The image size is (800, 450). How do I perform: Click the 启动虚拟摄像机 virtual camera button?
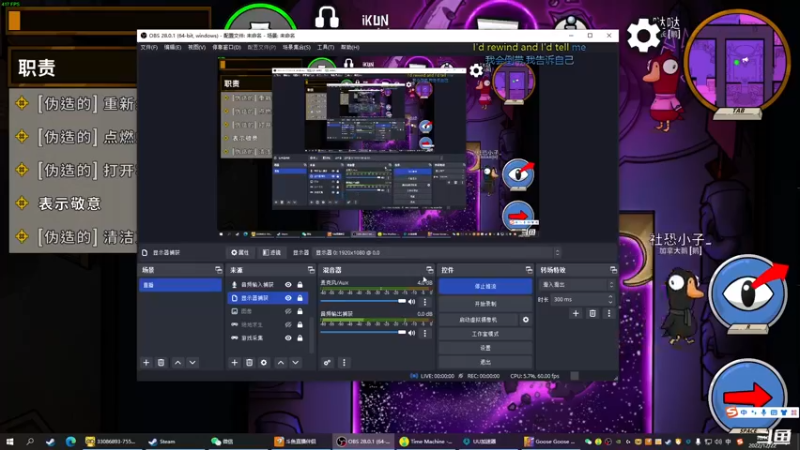(479, 319)
